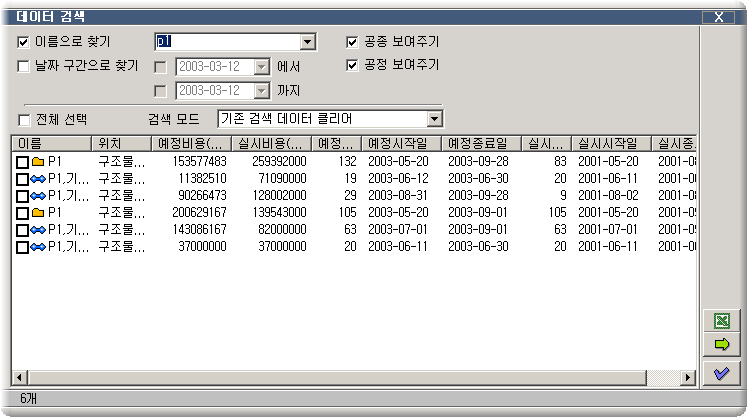Click link icon in row with 90266473
This screenshot has height=417, width=747.
click(38, 195)
